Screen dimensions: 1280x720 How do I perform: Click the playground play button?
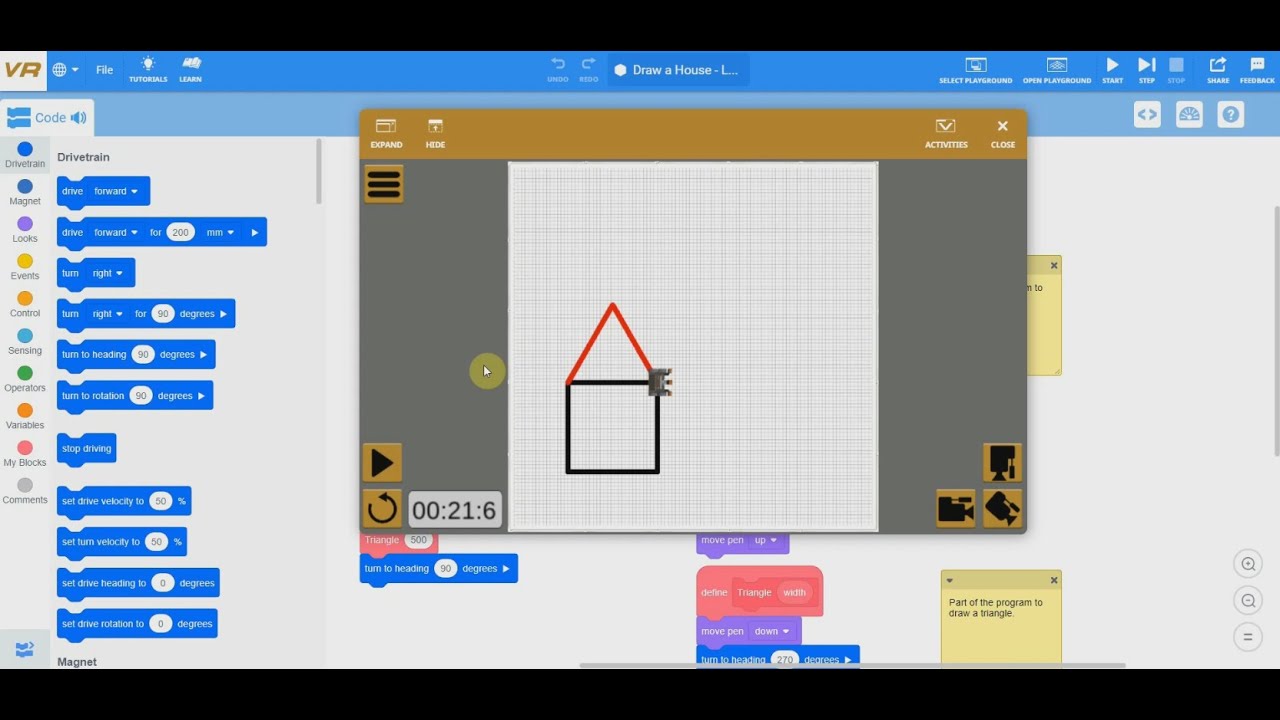[x=382, y=463]
